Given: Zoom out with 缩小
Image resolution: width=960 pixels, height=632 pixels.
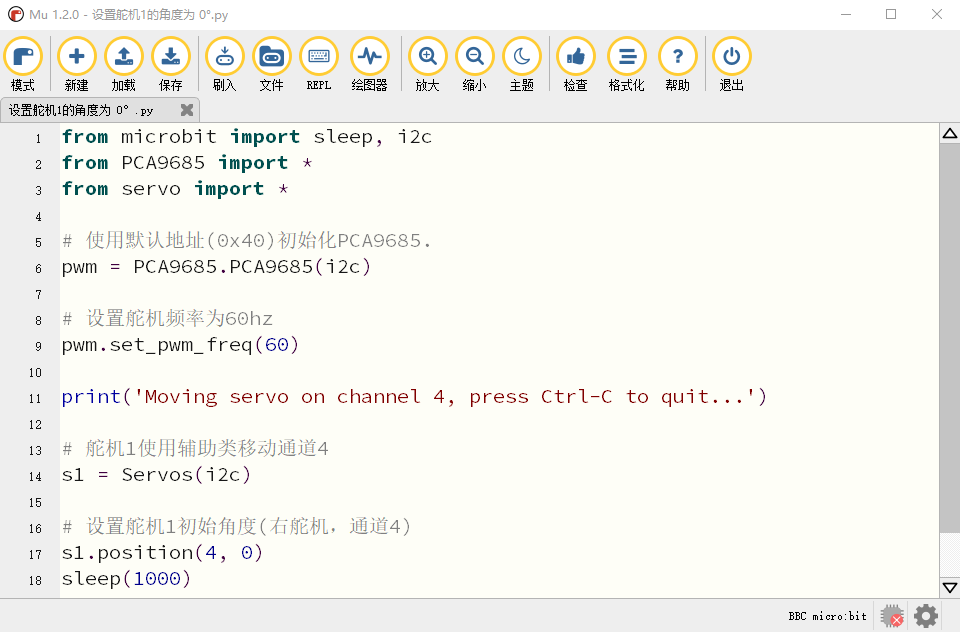Looking at the screenshot, I should 474,64.
